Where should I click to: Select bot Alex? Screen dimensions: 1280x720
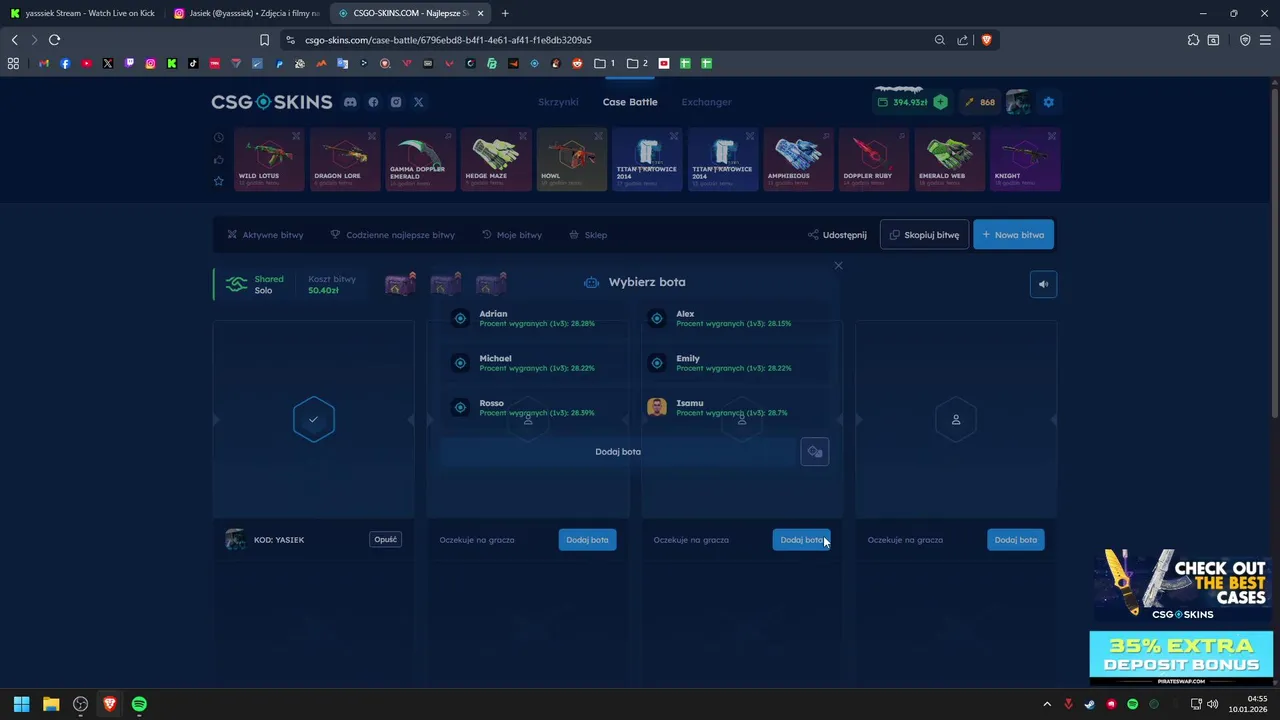point(734,318)
